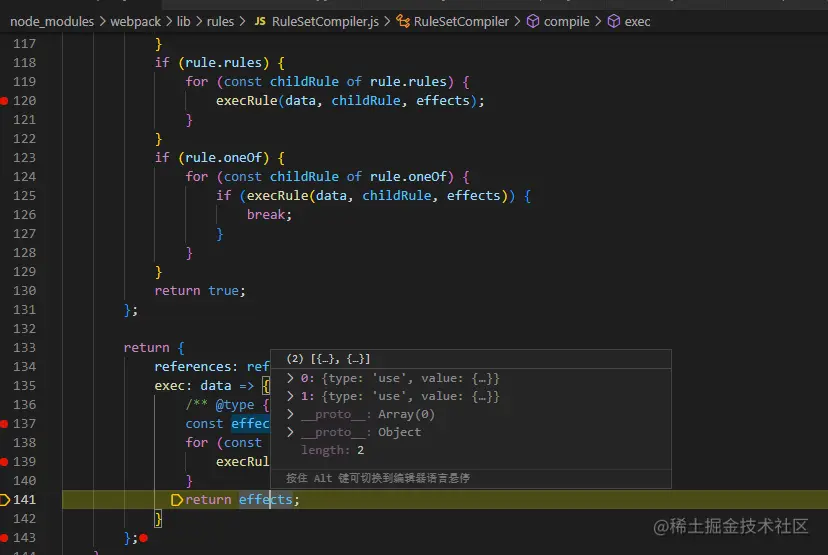Viewport: 828px width, 555px height.
Task: Expand array item 0 in the debug hover
Action: [290, 378]
